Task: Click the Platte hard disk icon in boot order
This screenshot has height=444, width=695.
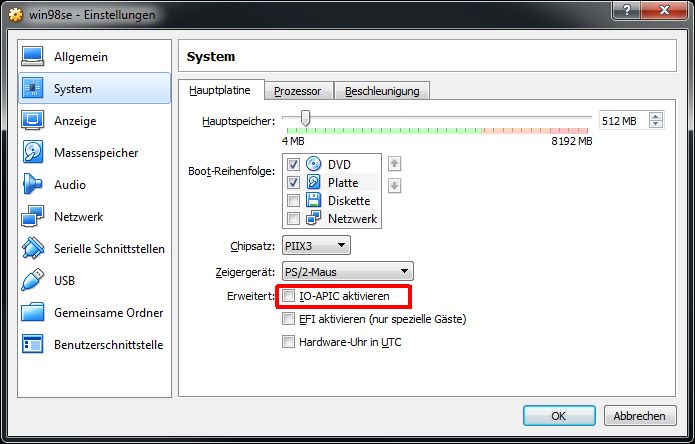Action: click(313, 182)
